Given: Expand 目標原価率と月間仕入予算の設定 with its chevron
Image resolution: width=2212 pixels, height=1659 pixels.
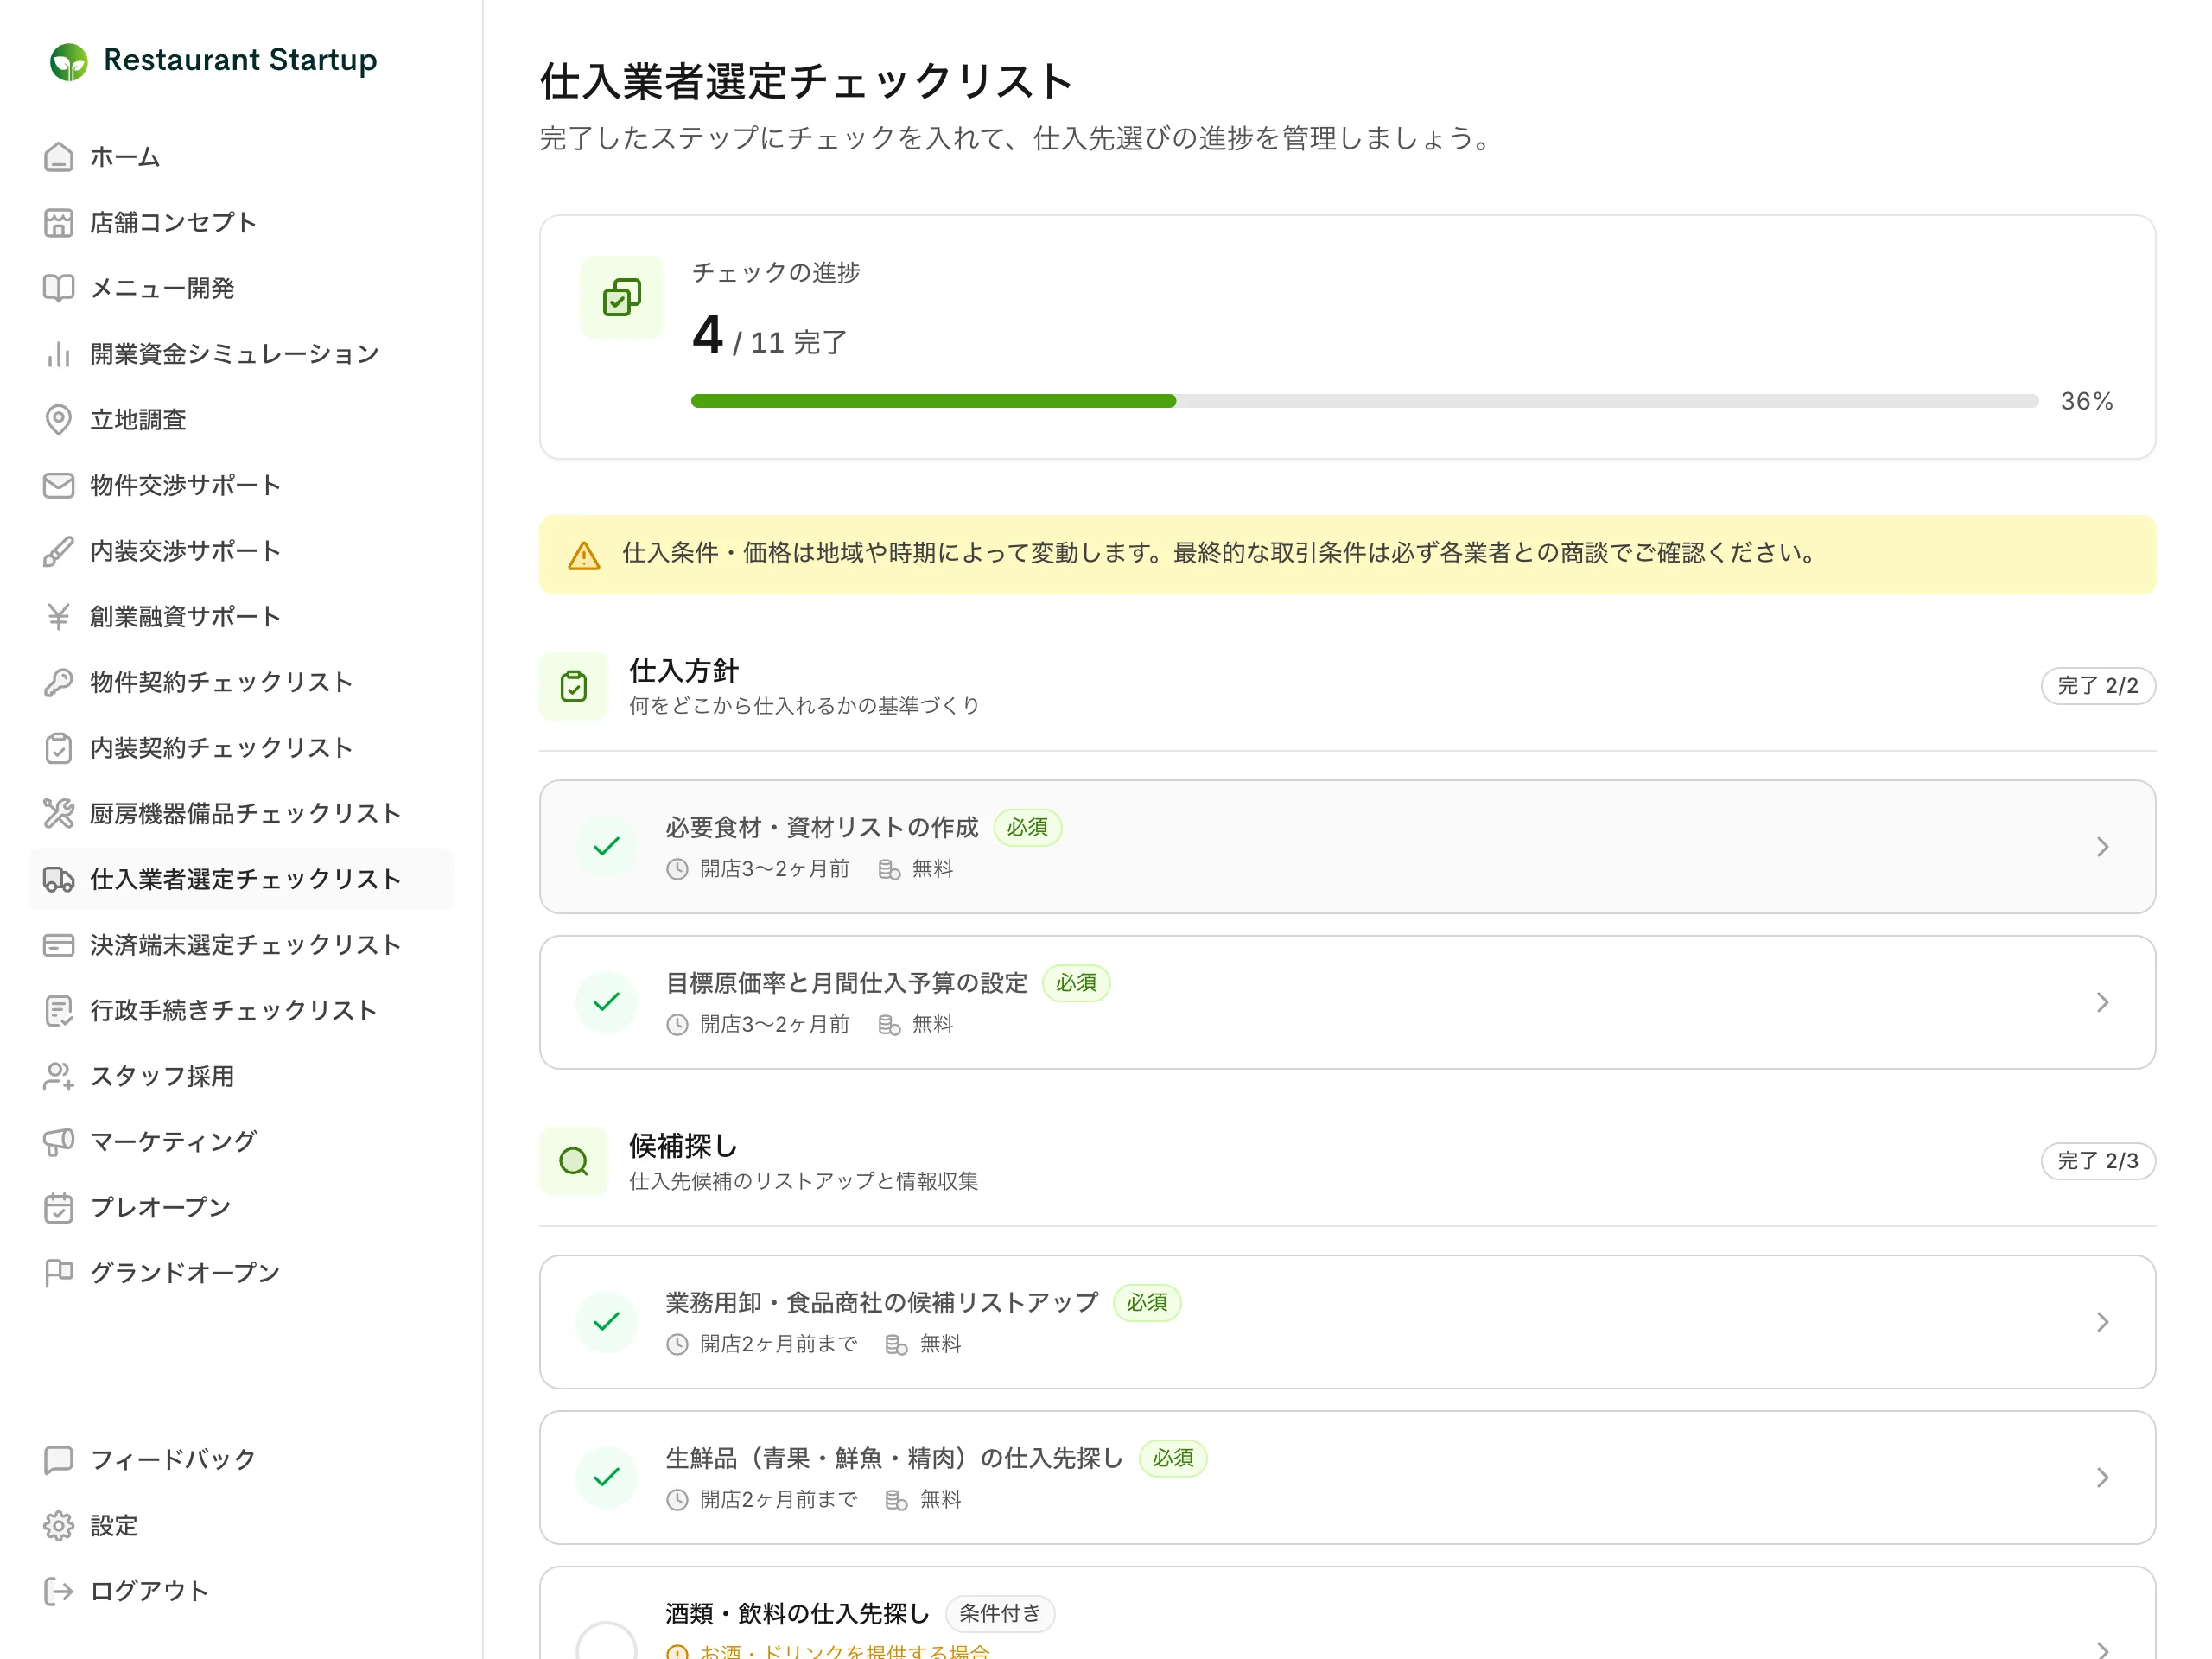Looking at the screenshot, I should [x=2102, y=1002].
